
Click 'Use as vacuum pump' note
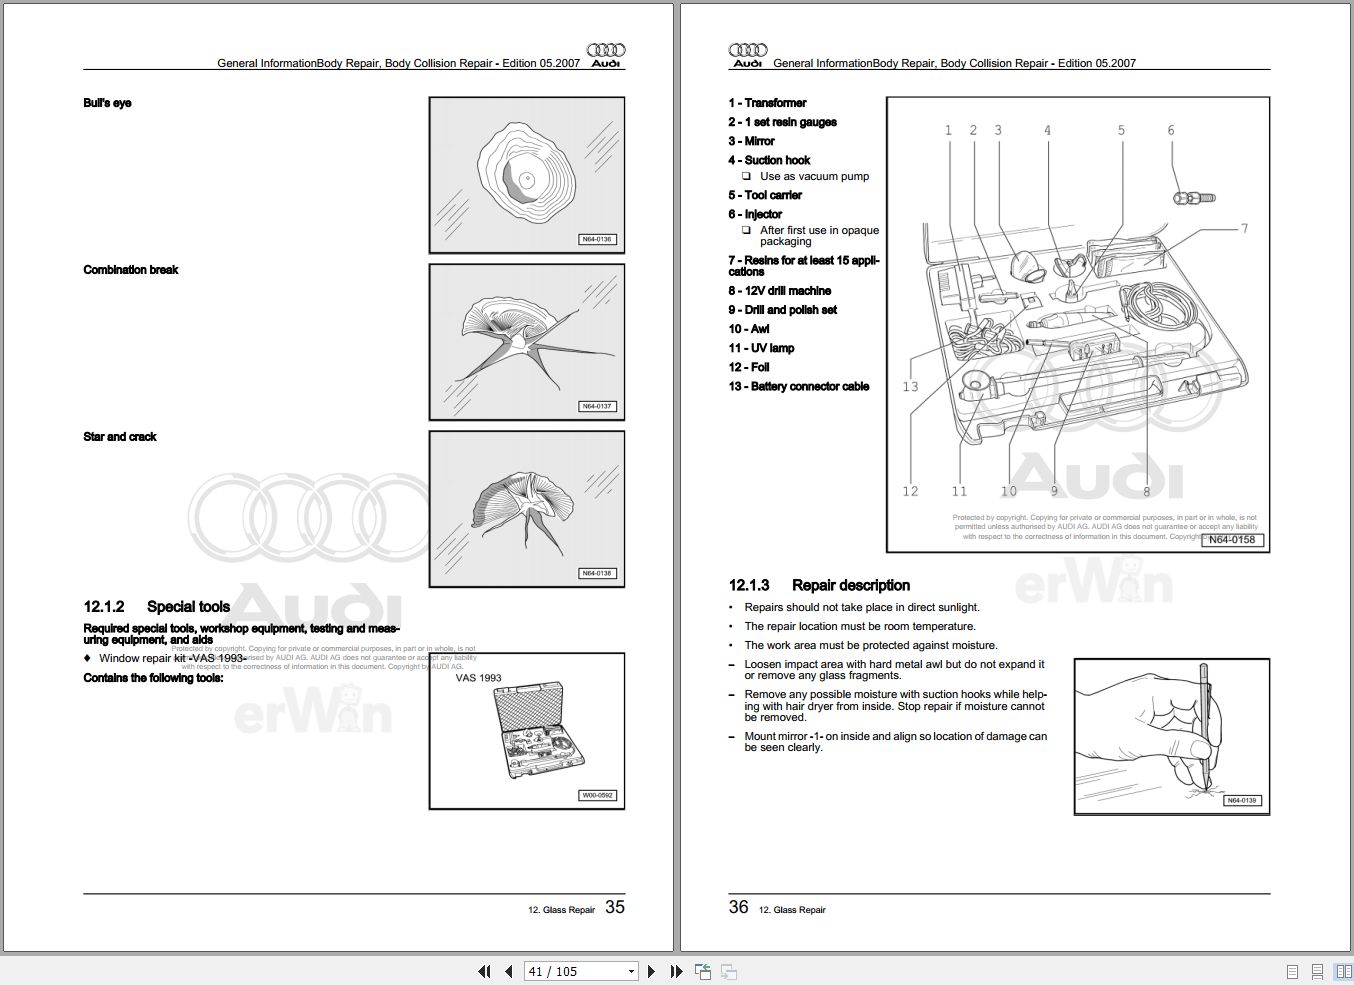[815, 176]
